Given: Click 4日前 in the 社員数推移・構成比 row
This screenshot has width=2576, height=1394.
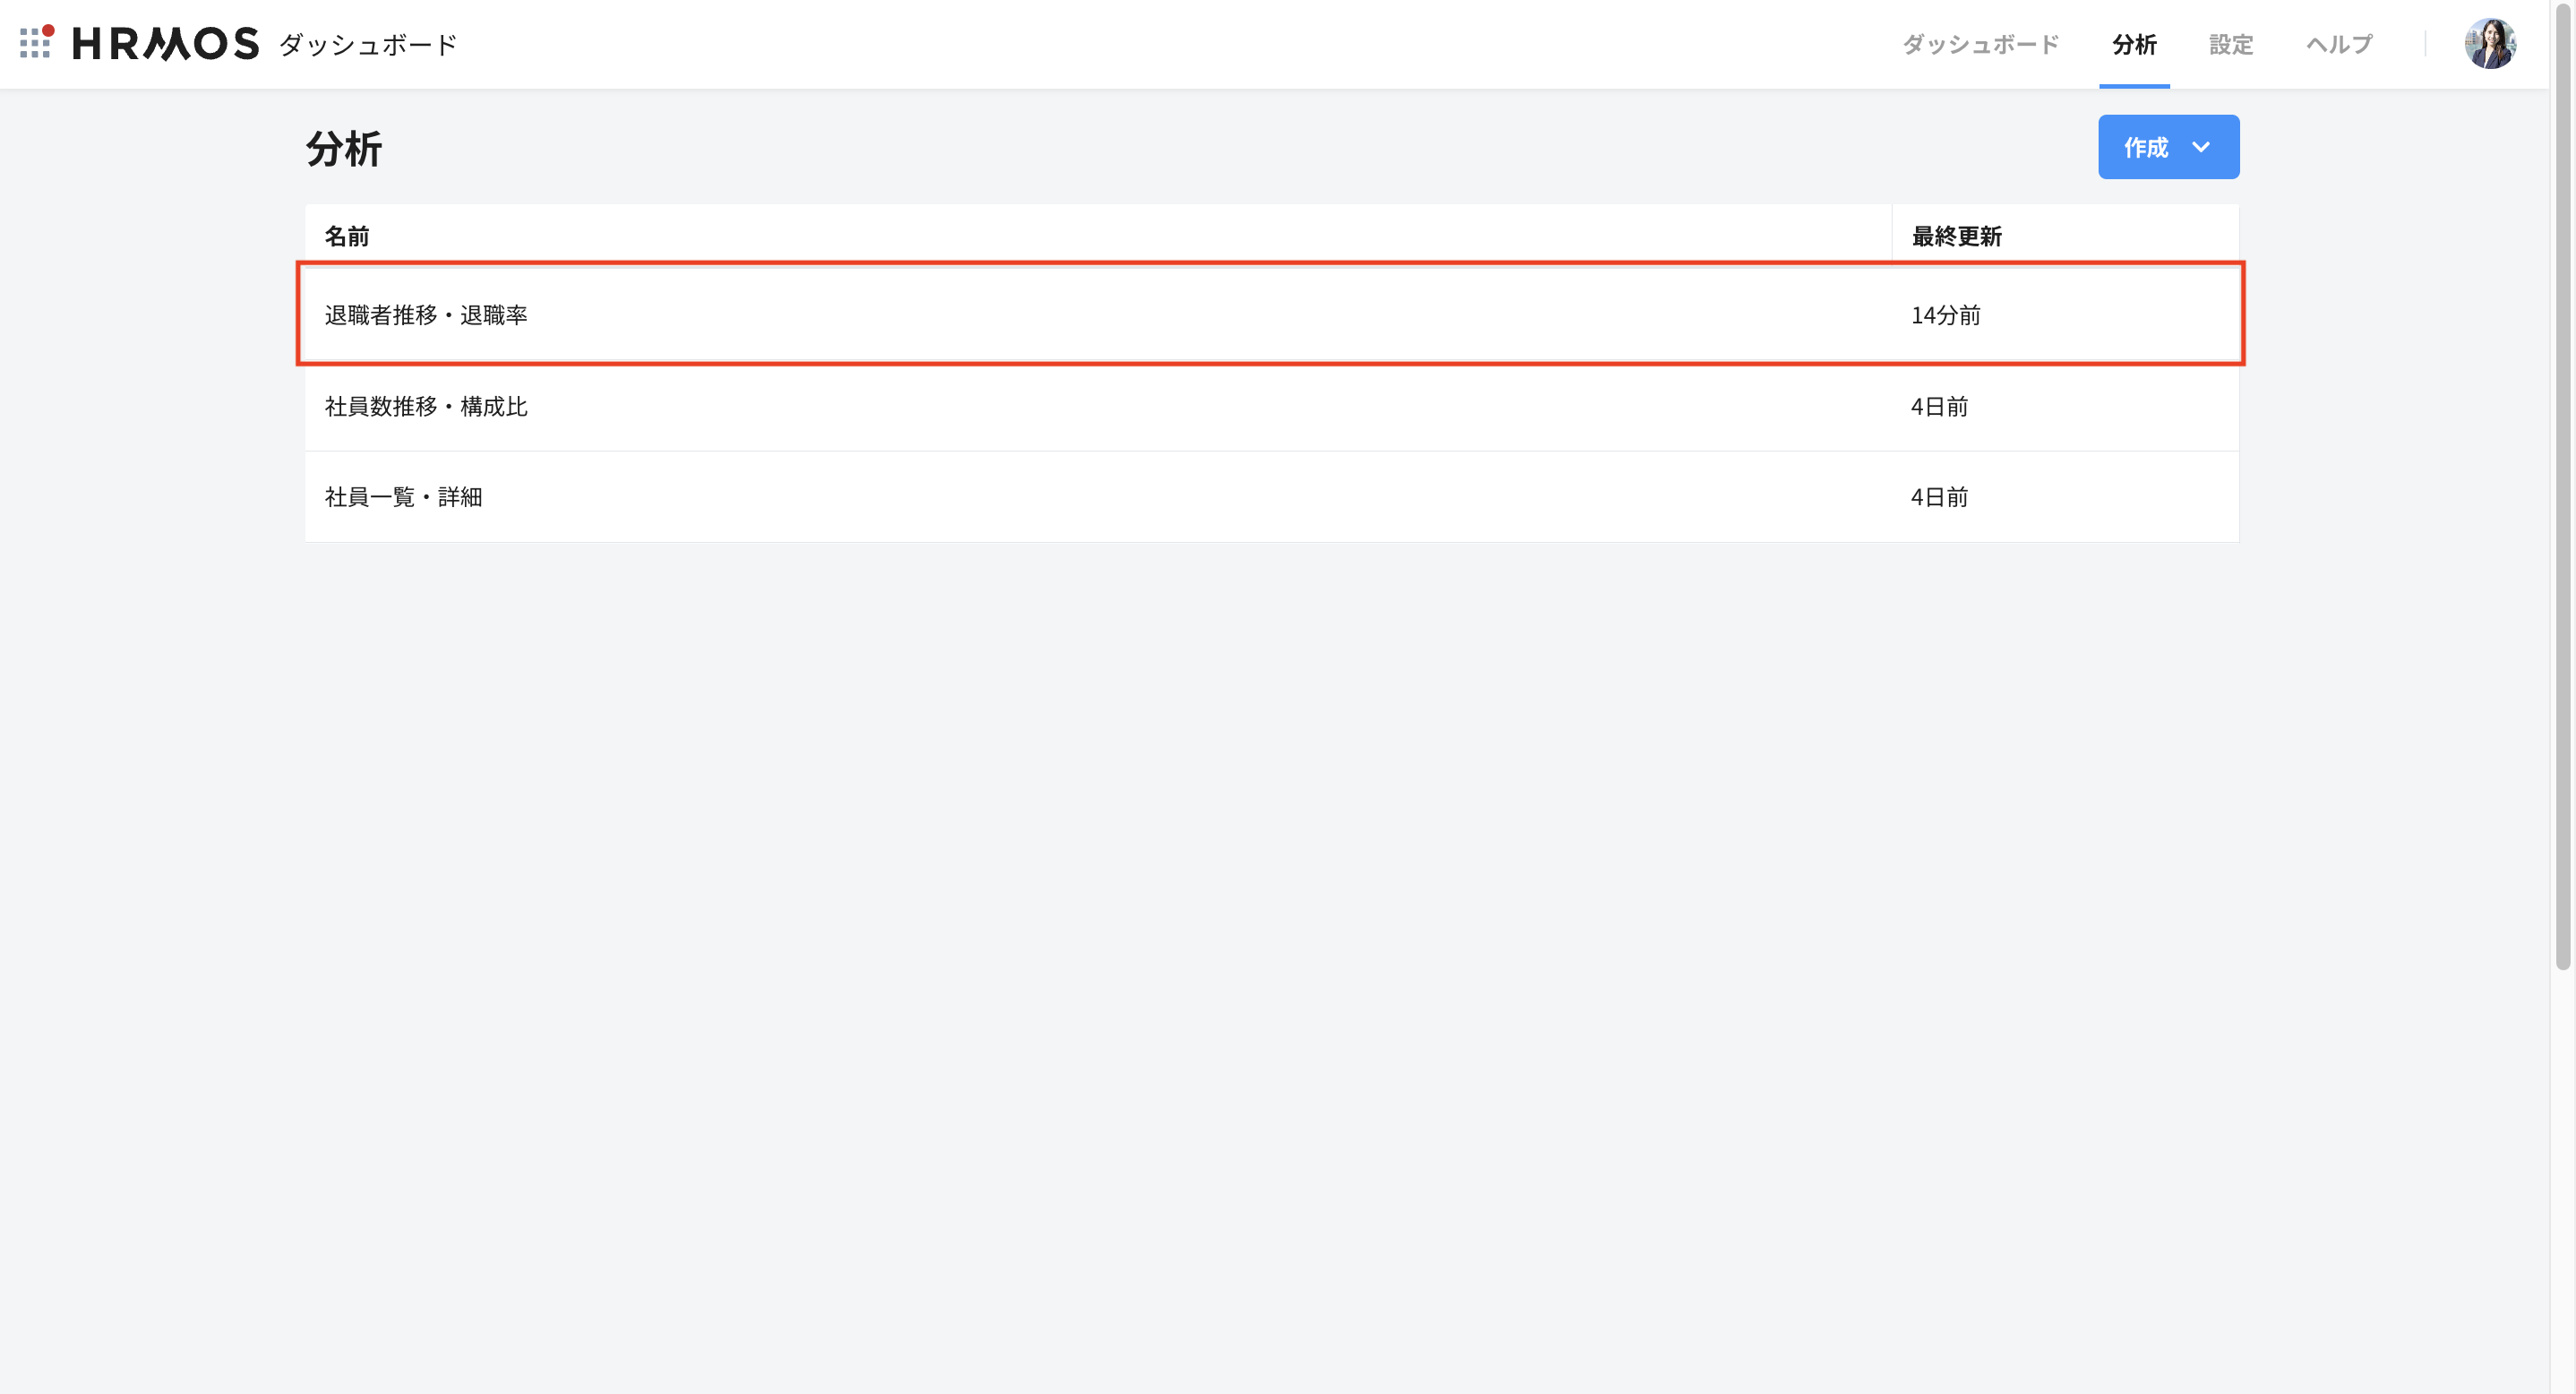Looking at the screenshot, I should point(1939,406).
